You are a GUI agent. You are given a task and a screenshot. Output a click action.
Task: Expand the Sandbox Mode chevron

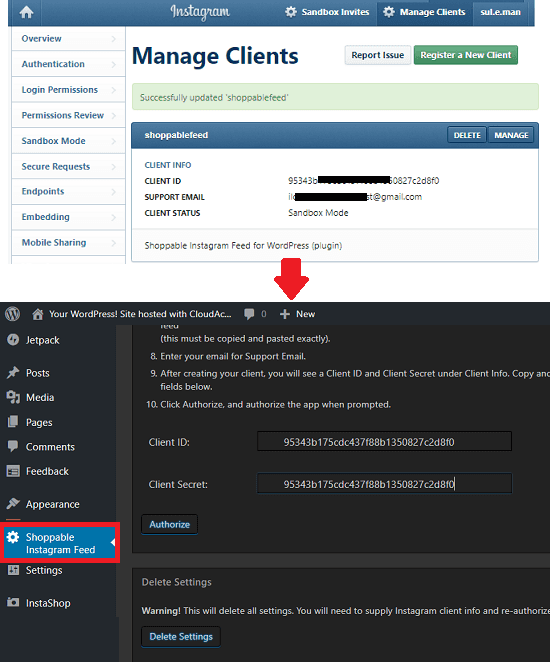pos(113,141)
